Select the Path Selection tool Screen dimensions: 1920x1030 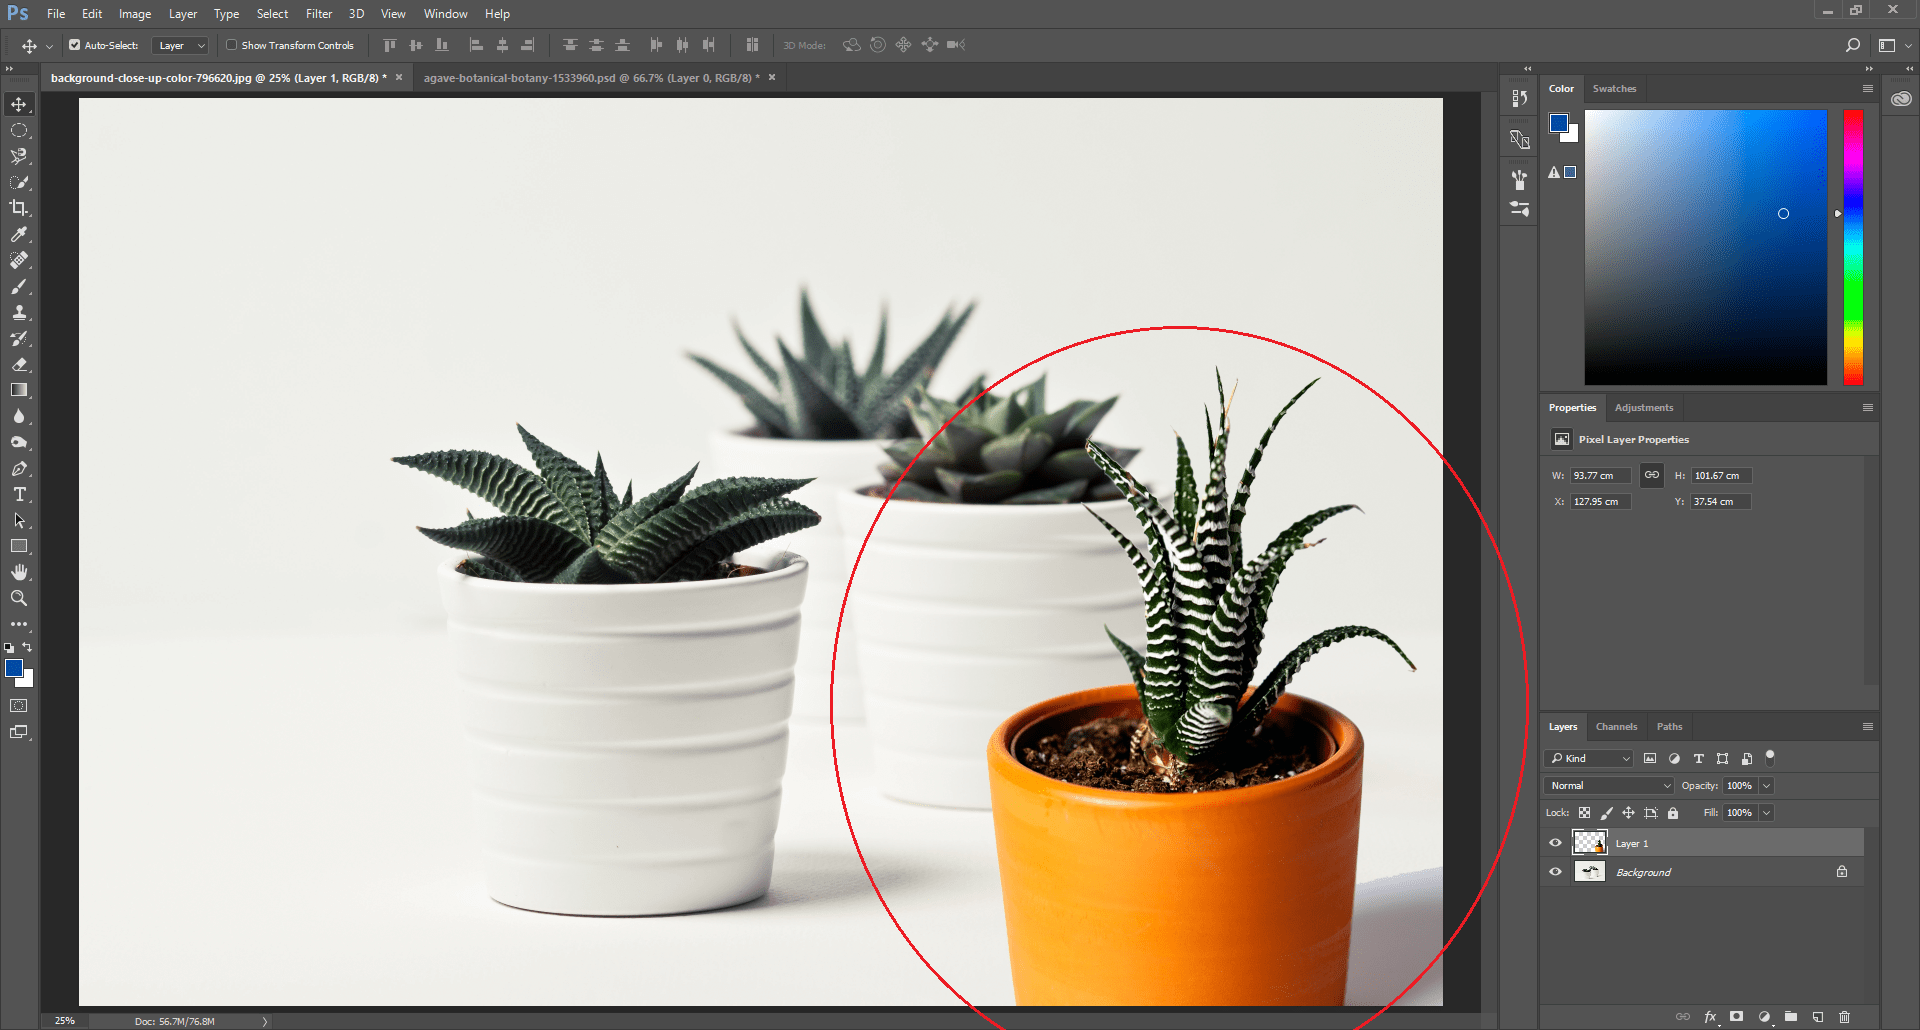pyautogui.click(x=19, y=520)
